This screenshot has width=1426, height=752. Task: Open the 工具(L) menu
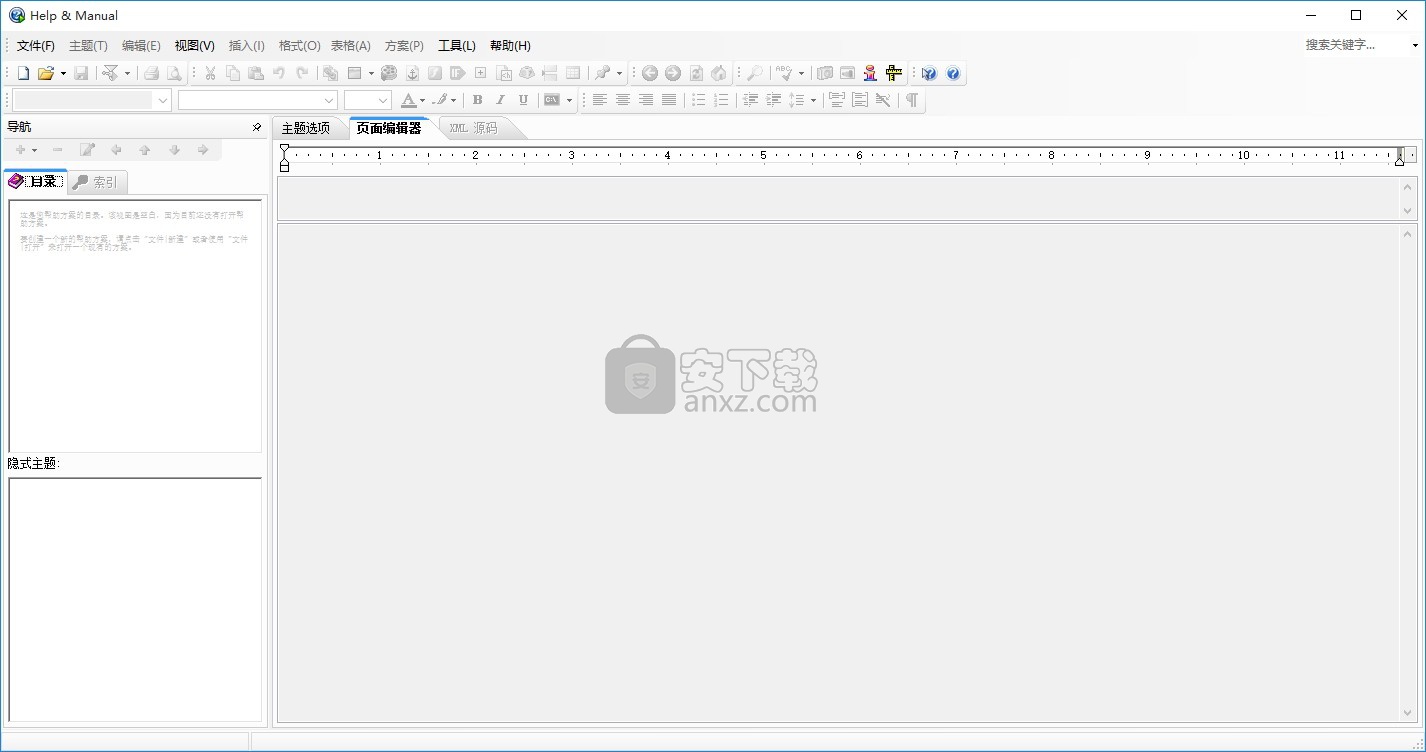(456, 46)
